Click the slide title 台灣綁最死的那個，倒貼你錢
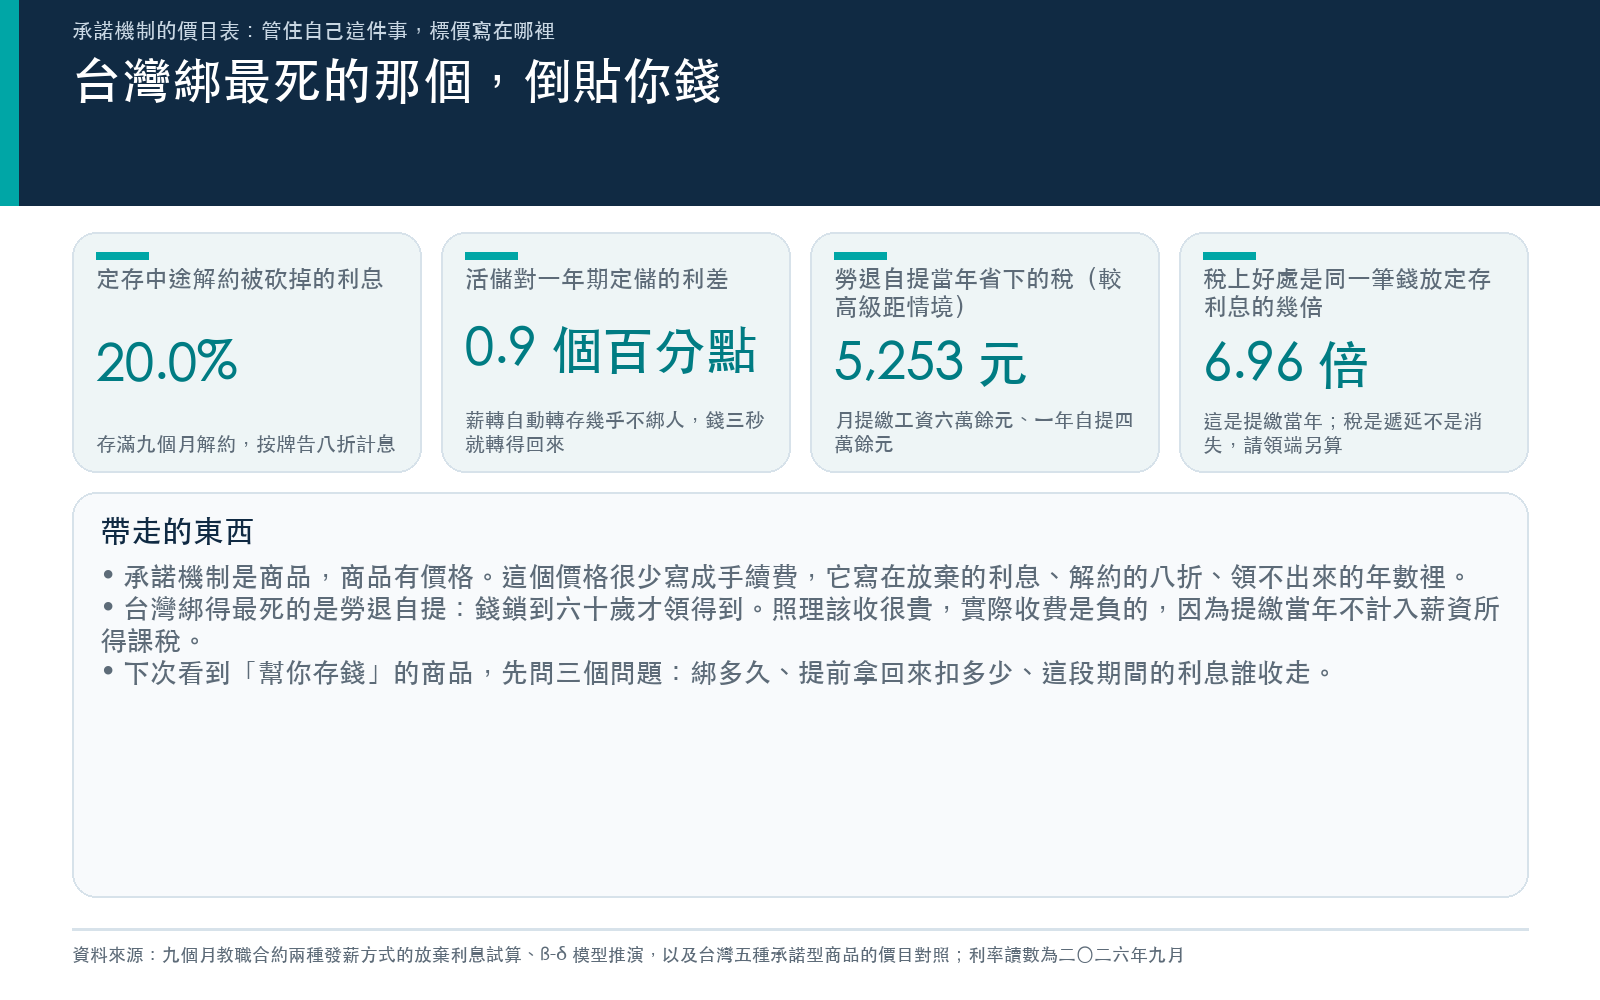The width and height of the screenshot is (1600, 1000). coord(397,82)
